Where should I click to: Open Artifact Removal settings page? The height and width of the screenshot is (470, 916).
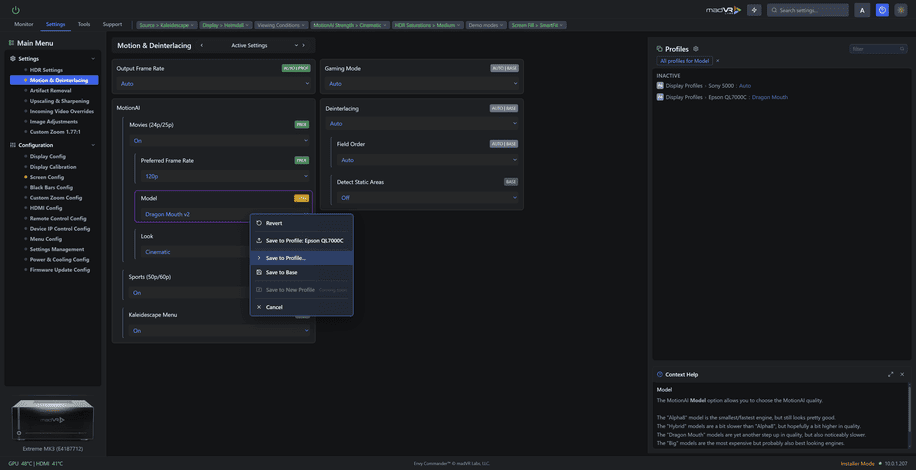point(50,90)
